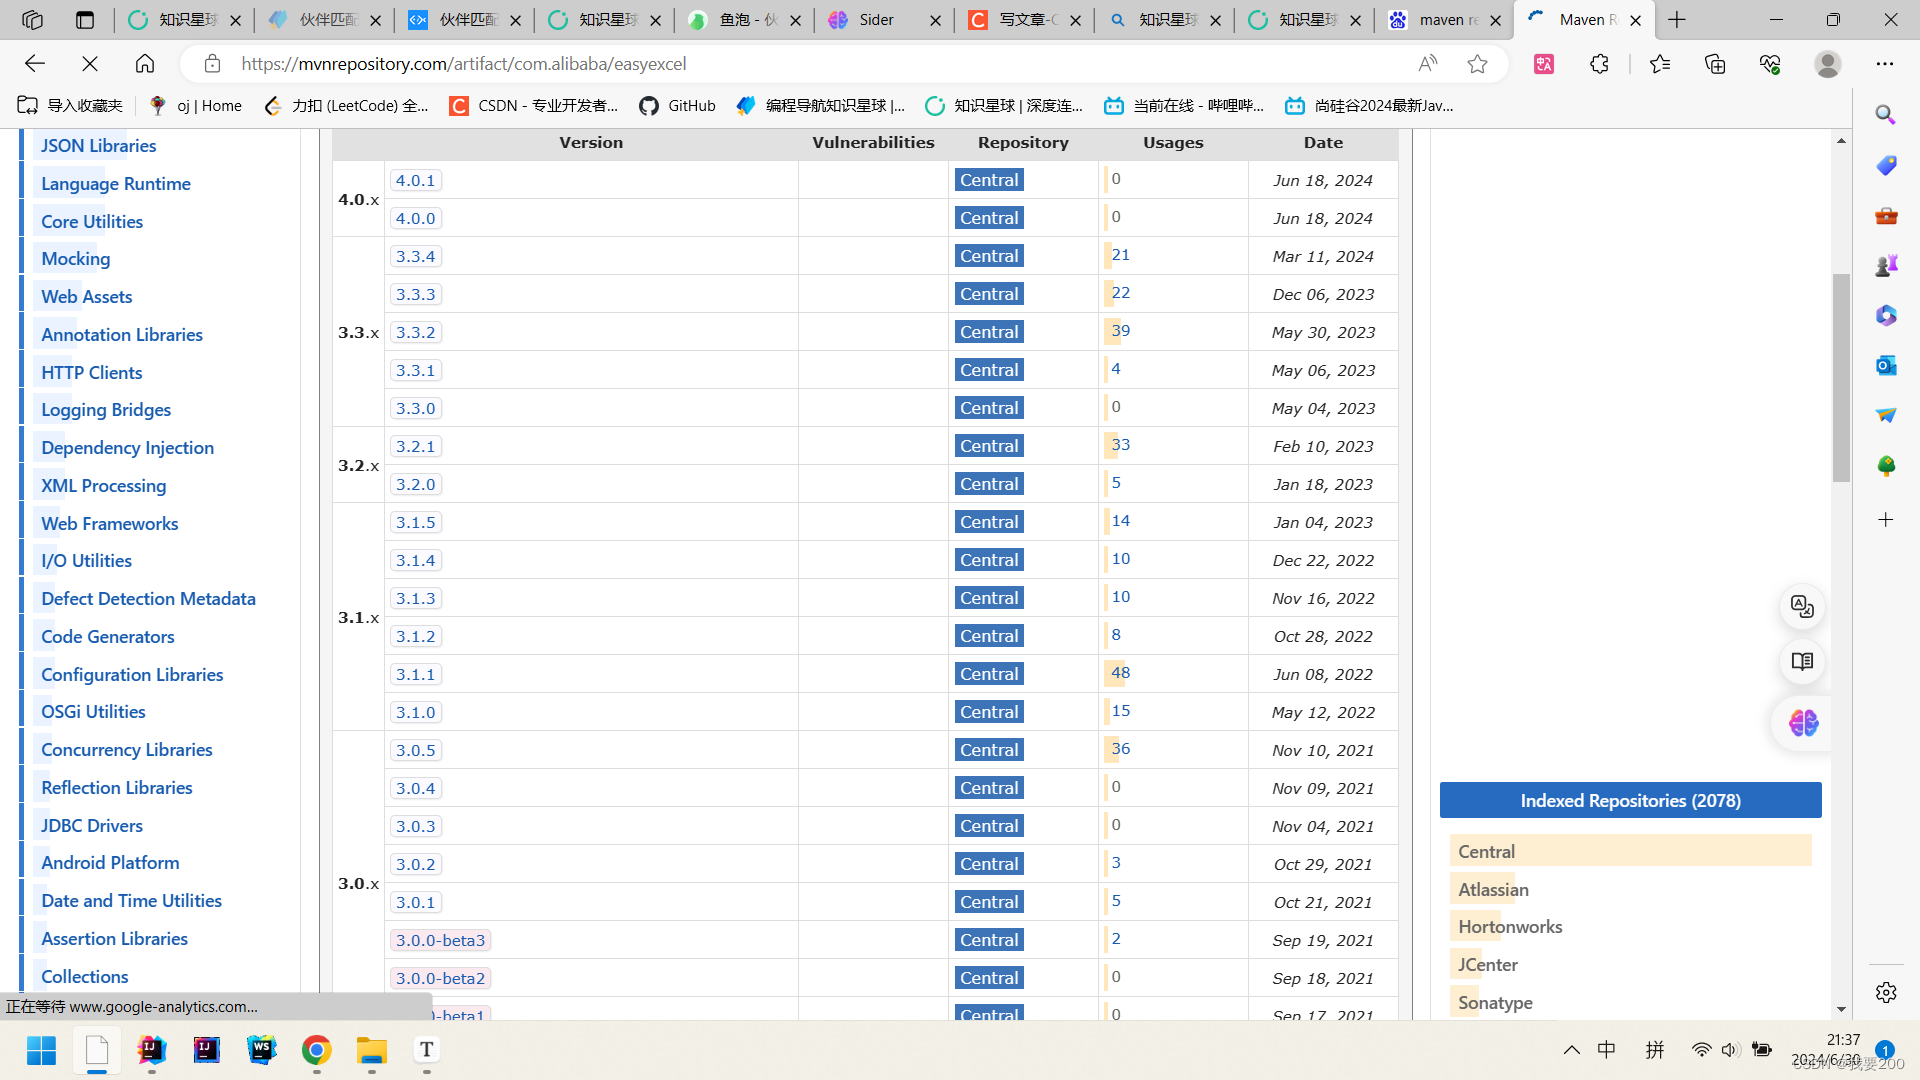Open the Collections icon in the toolbar
Viewport: 1920px width, 1080px height.
point(1715,64)
